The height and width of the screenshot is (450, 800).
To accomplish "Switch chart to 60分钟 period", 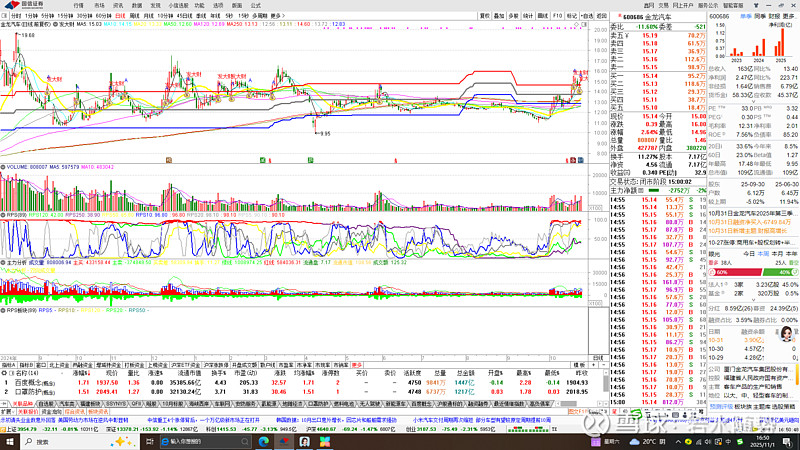I will 104,16.
